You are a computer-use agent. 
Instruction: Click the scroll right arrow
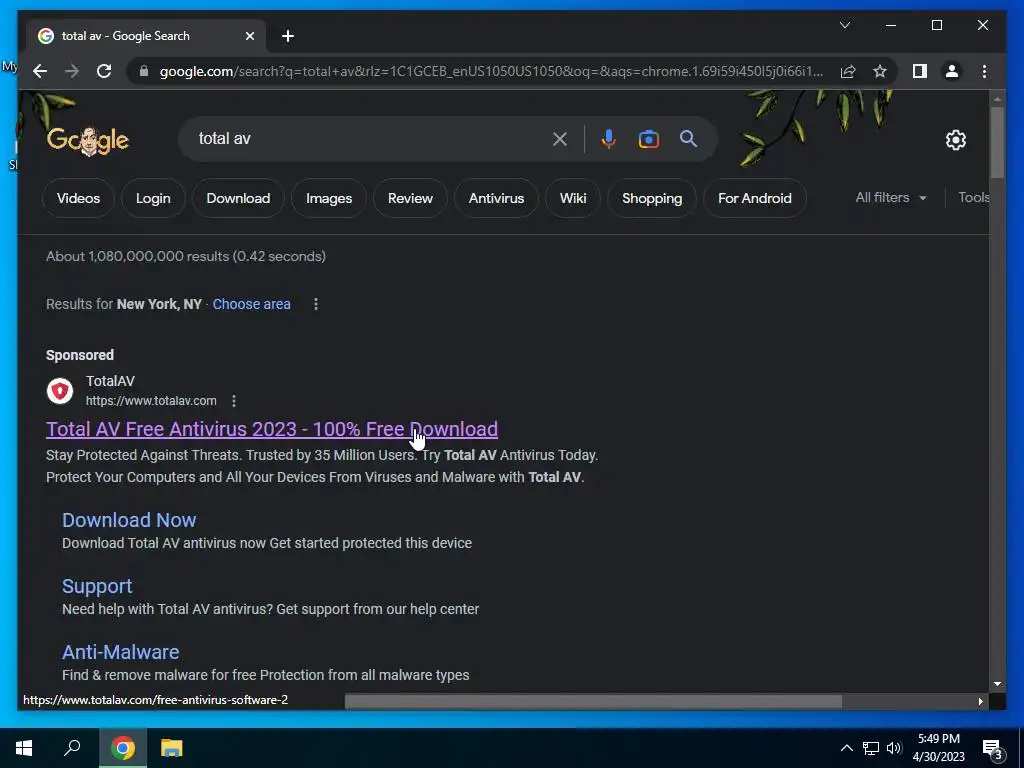click(x=980, y=701)
